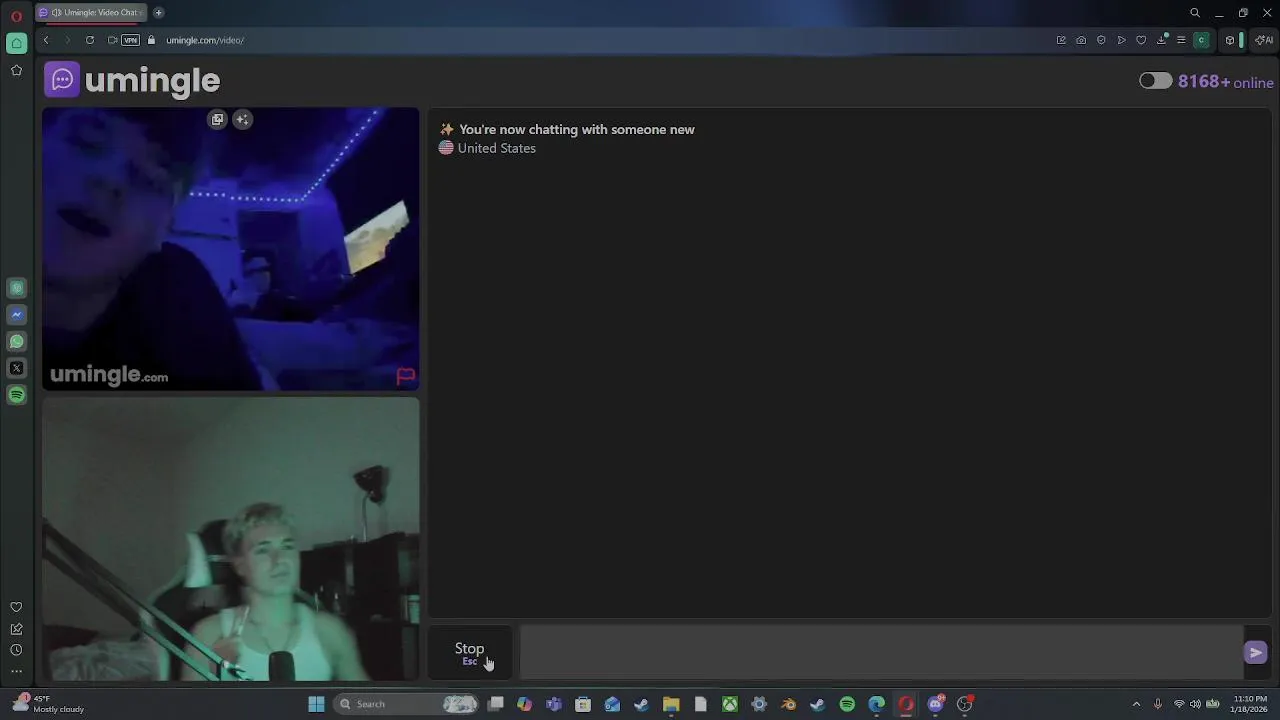
Task: Click the search tabs magnifier icon
Action: coord(1195,13)
